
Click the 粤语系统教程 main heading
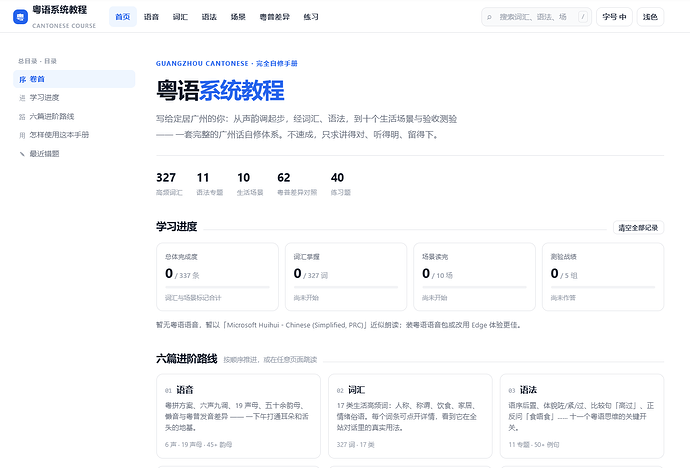click(x=220, y=91)
